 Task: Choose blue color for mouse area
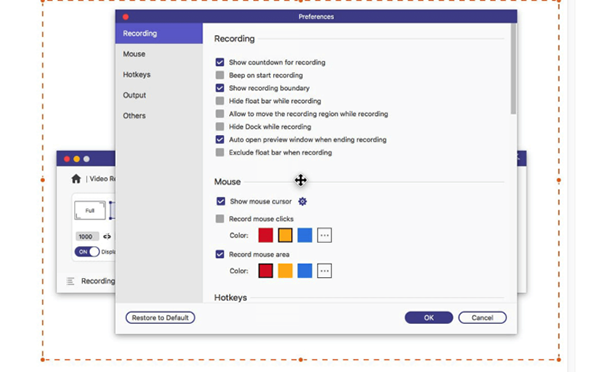pyautogui.click(x=305, y=271)
